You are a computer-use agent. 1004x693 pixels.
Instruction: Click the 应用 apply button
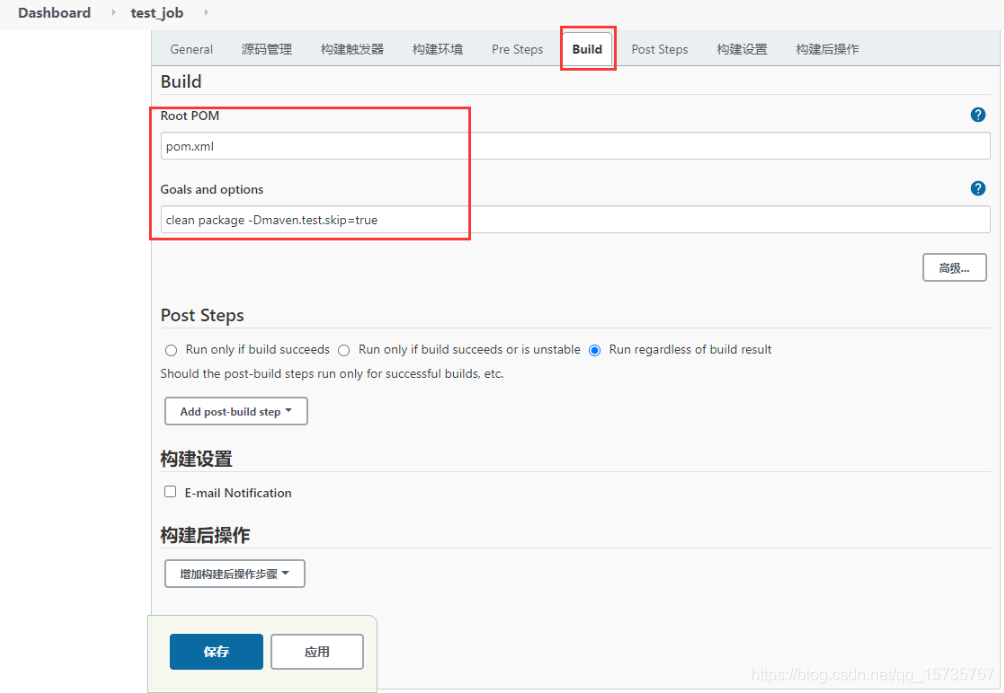click(317, 652)
